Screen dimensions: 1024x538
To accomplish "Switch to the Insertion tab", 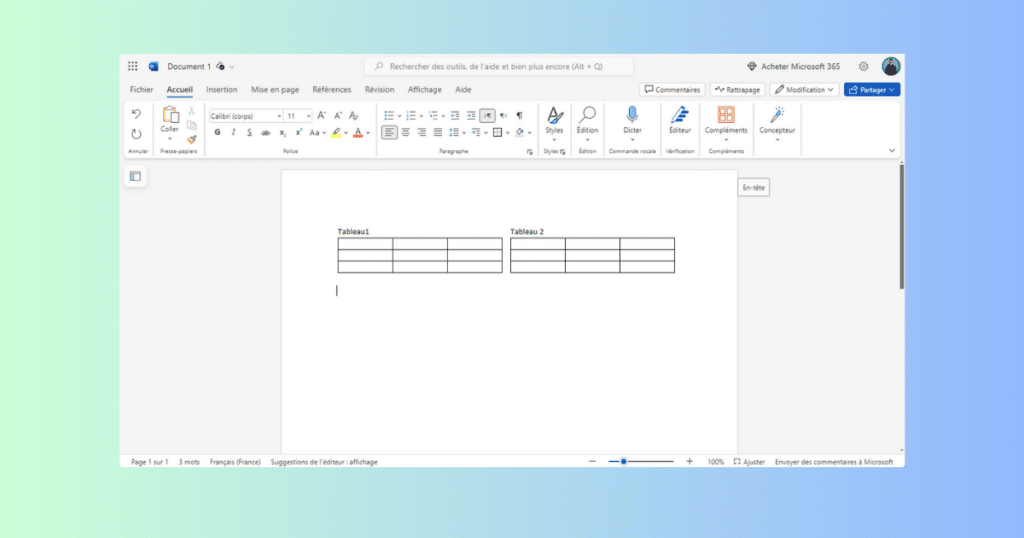I will [221, 89].
